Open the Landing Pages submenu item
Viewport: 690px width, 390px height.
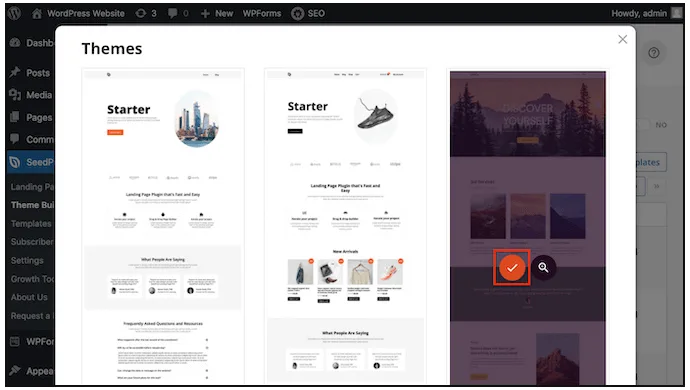pos(33,187)
